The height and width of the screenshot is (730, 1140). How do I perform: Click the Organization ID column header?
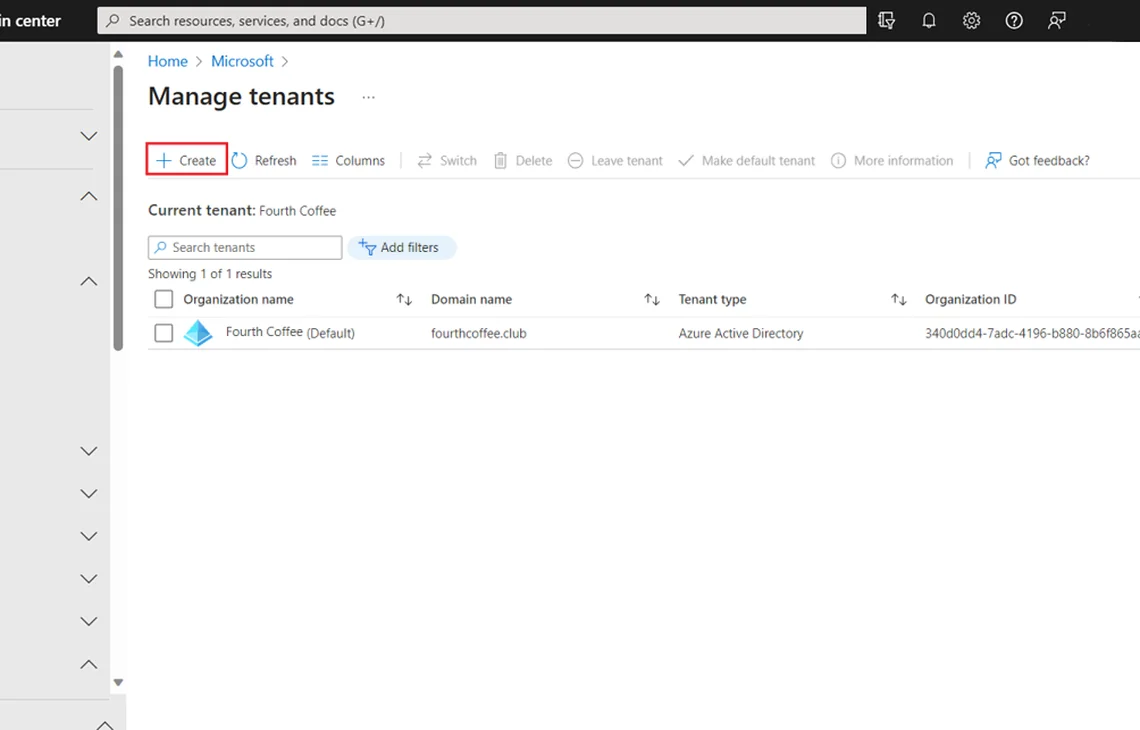[x=971, y=299]
